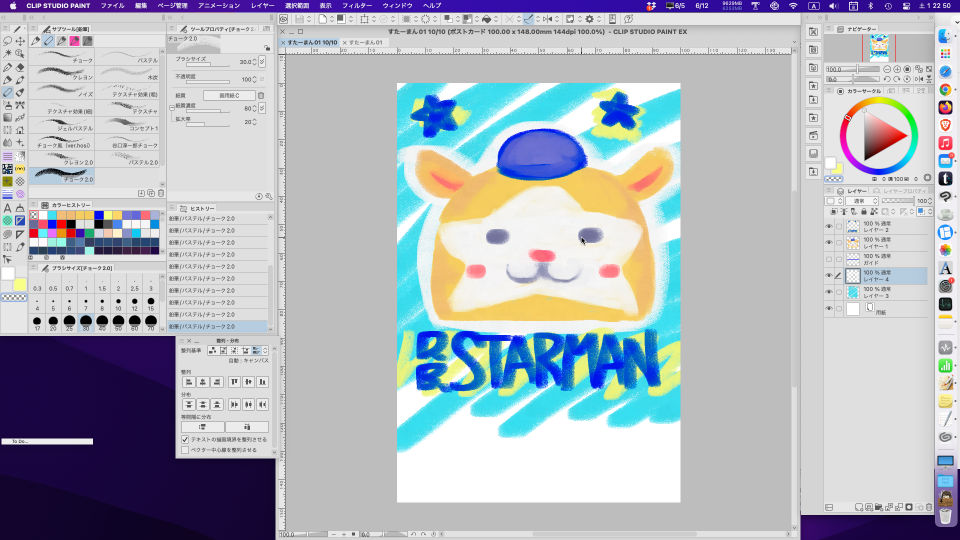Click the delete paper texture trash icon
Viewport: 960px width, 540px height.
click(x=261, y=96)
